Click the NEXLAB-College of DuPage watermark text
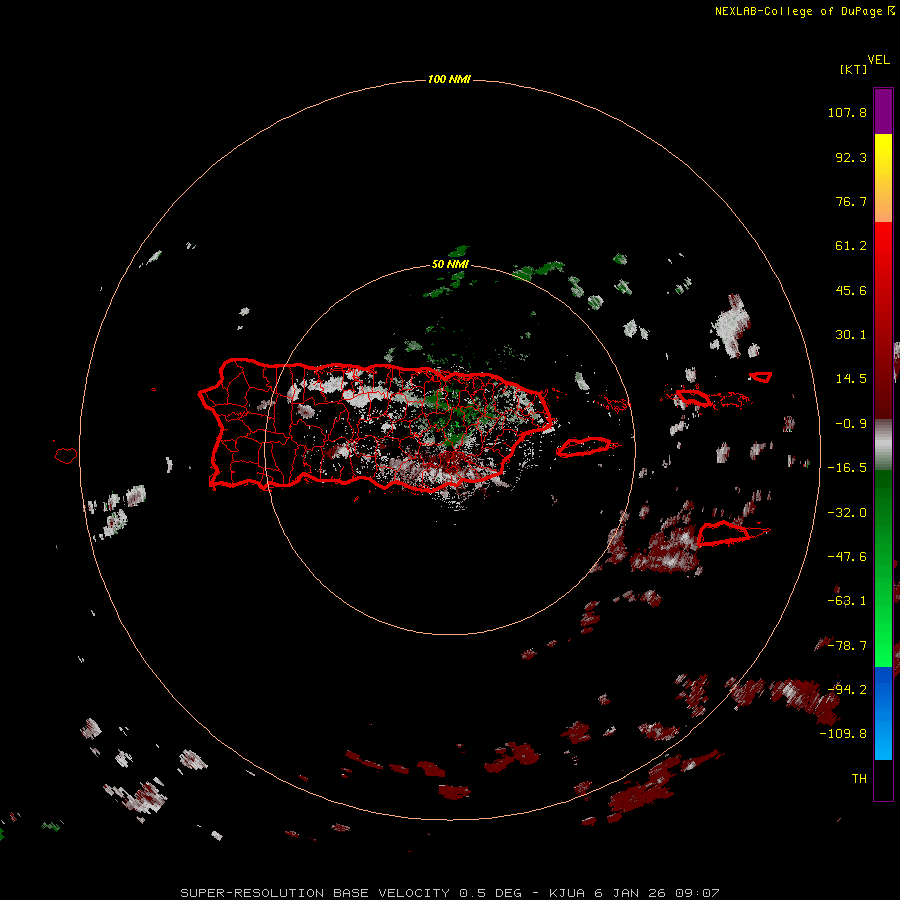Screen dimensions: 900x900 point(804,11)
